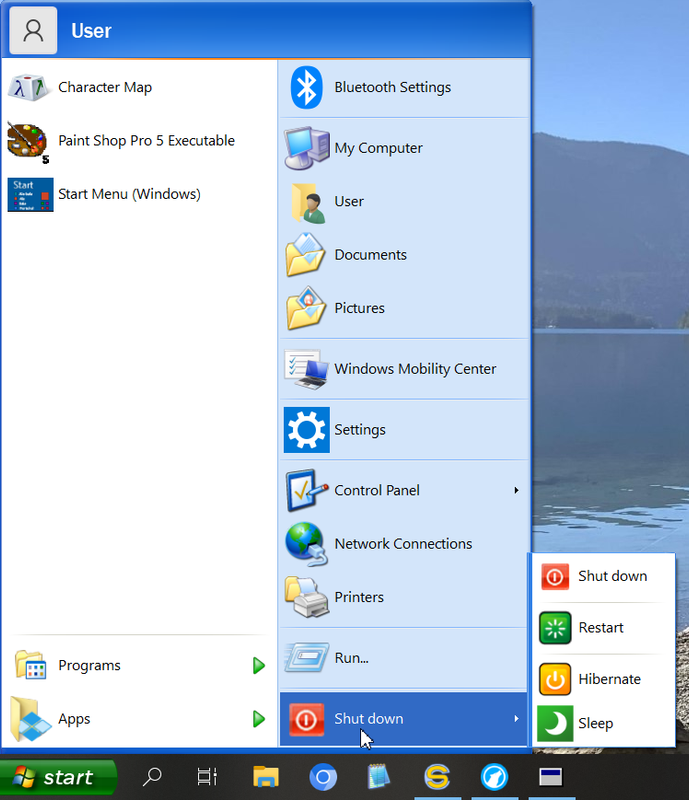Choose Hibernate from the power submenu
Screen dimensions: 689x800
click(x=608, y=679)
